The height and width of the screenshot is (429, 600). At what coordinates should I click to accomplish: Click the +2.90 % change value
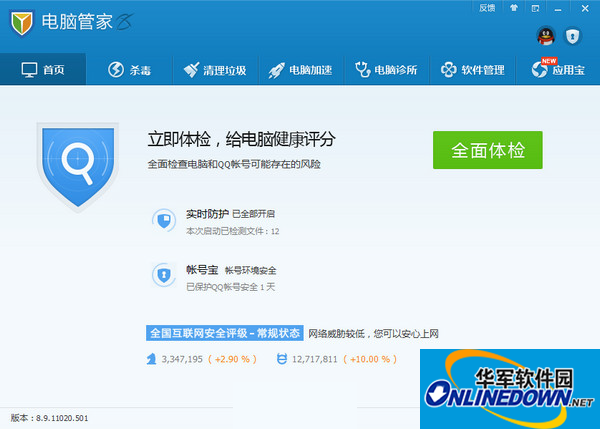click(232, 359)
